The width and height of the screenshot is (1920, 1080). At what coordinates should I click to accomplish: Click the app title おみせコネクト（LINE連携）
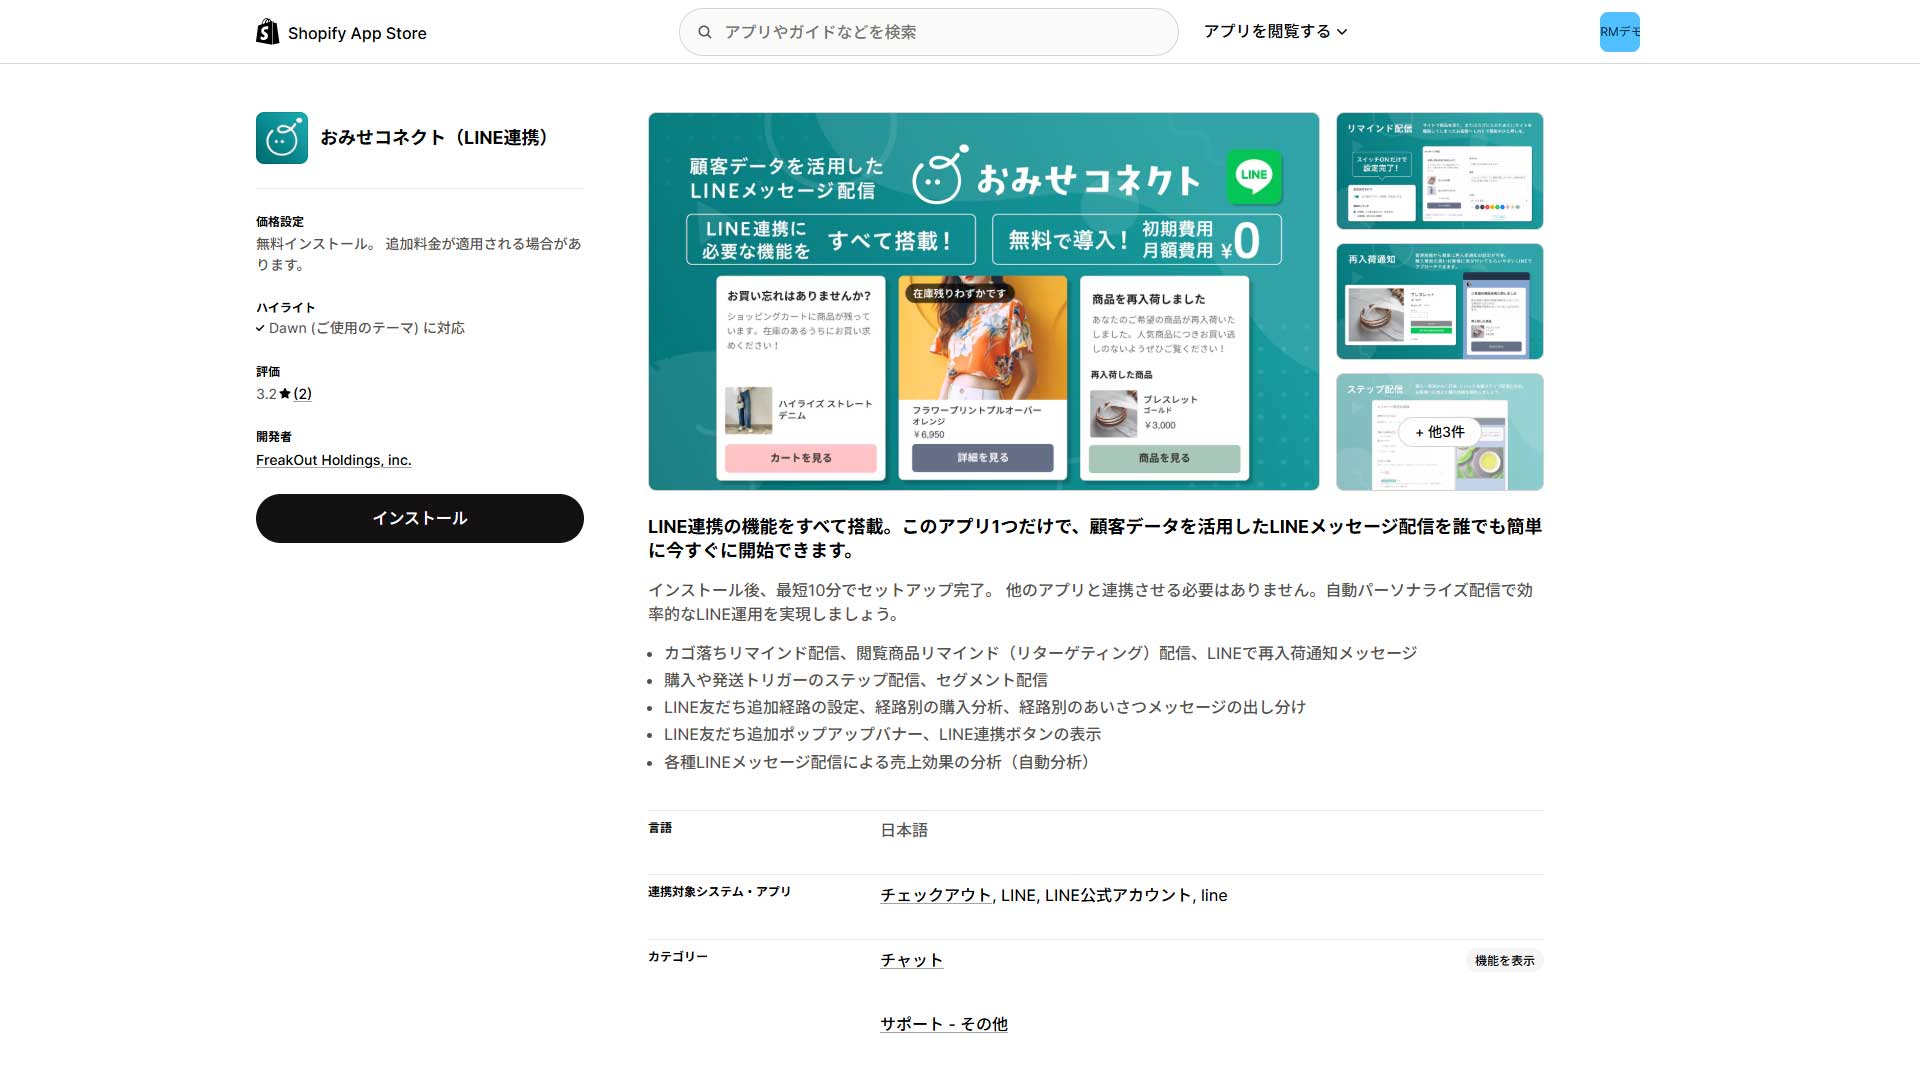tap(438, 138)
